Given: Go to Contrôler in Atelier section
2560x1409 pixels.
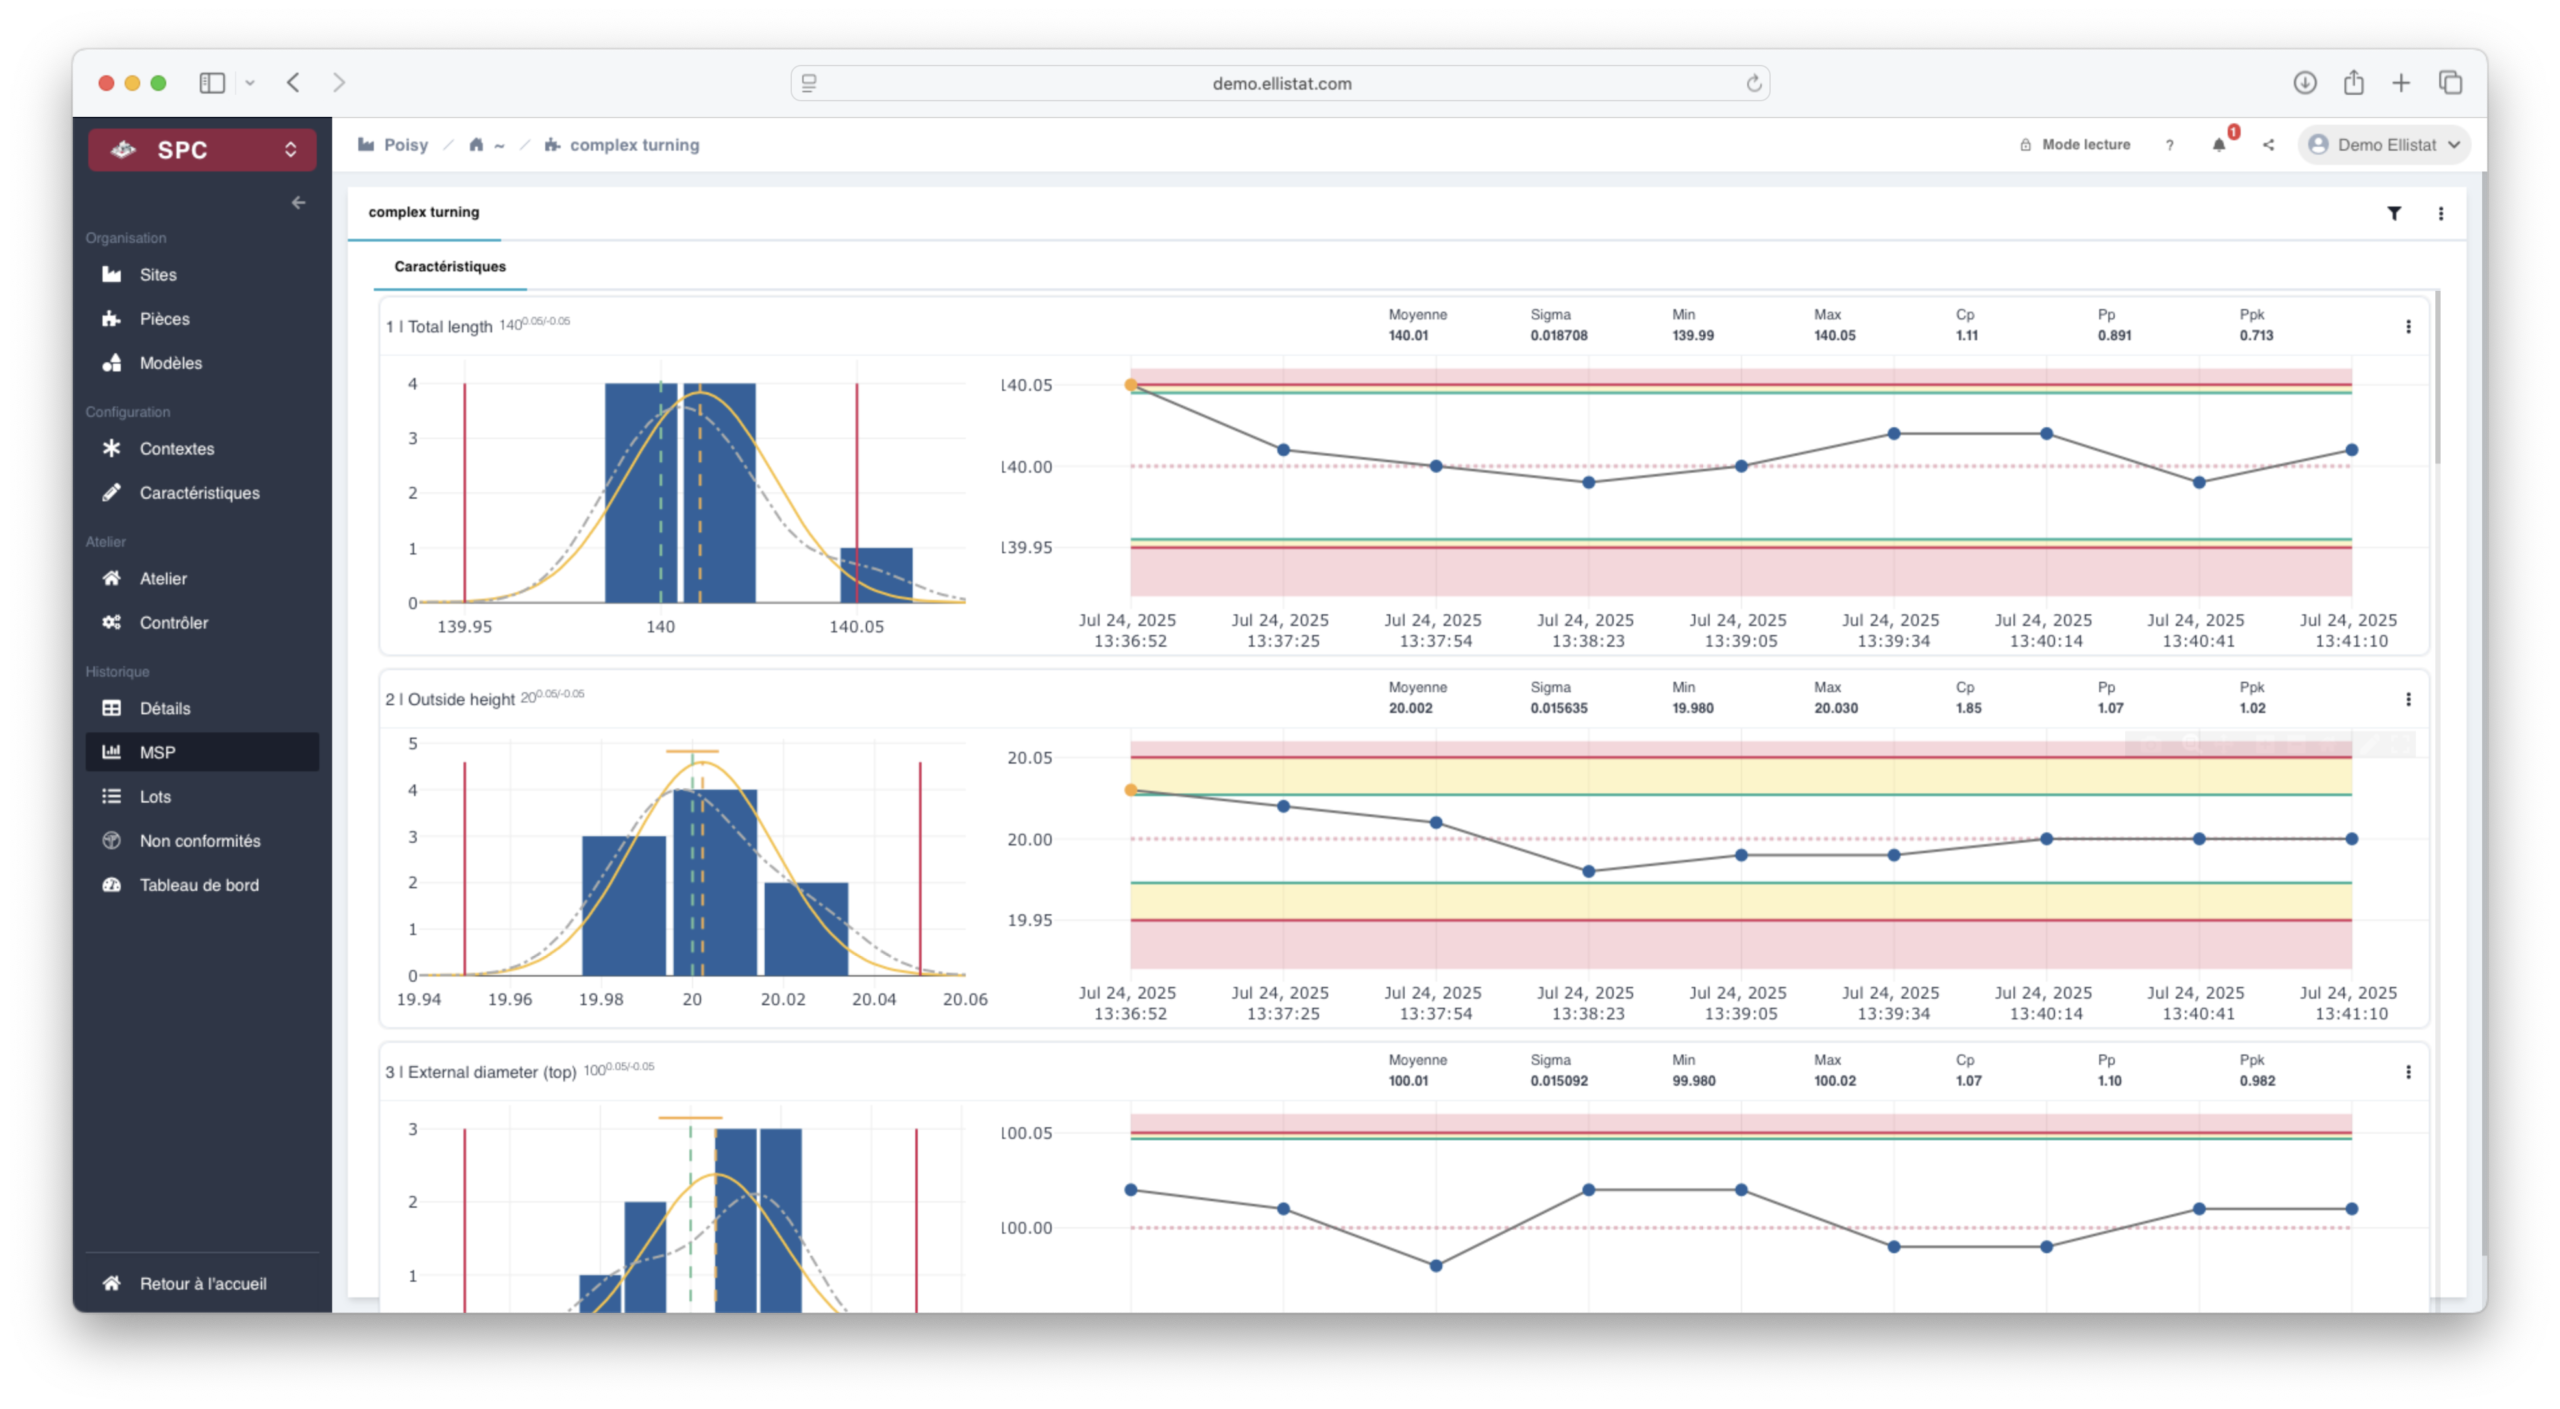Looking at the screenshot, I should [x=173, y=622].
